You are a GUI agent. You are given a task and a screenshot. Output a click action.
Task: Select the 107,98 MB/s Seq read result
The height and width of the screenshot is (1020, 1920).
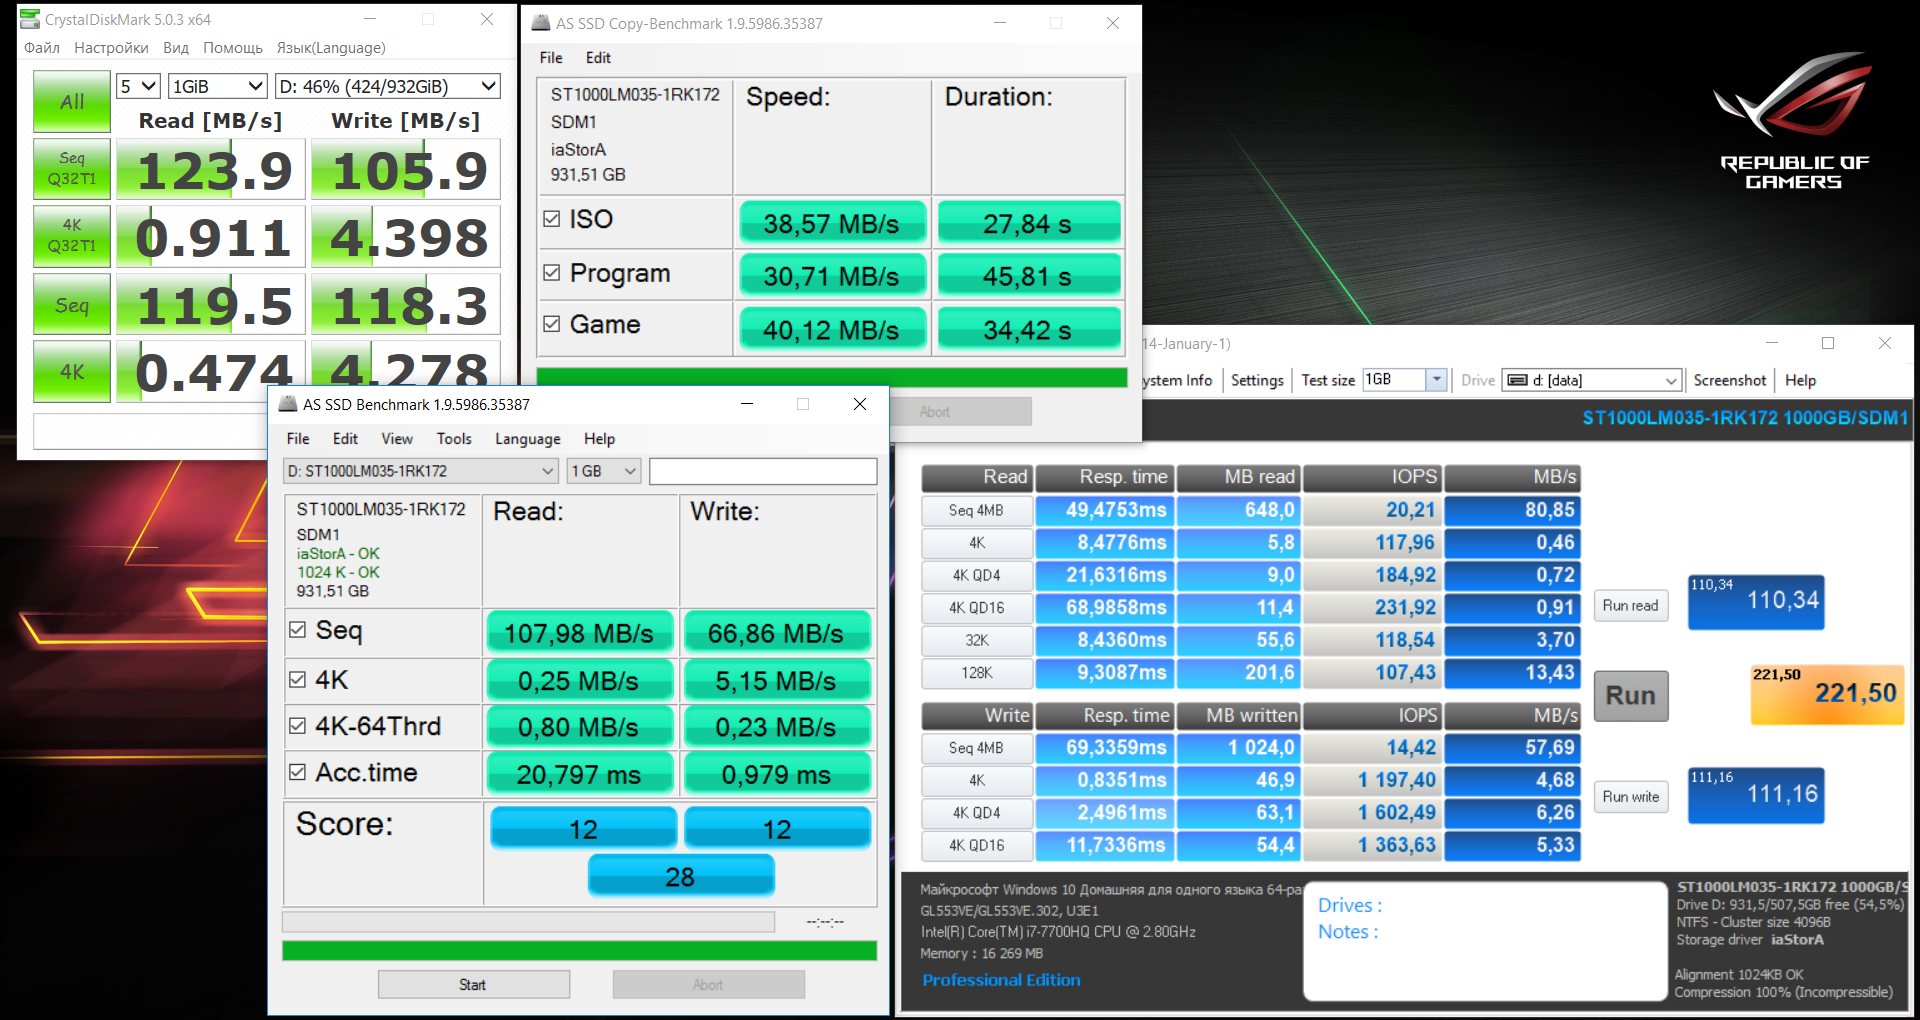click(x=579, y=633)
